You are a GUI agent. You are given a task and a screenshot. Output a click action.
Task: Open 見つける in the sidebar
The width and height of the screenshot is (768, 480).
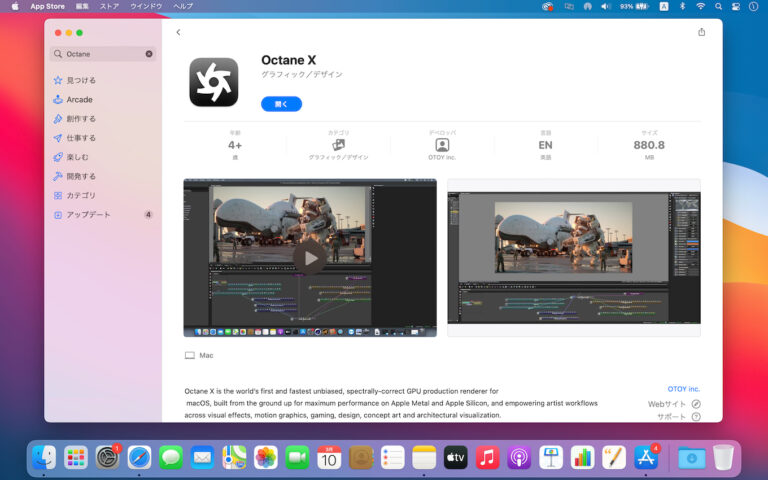pos(81,80)
